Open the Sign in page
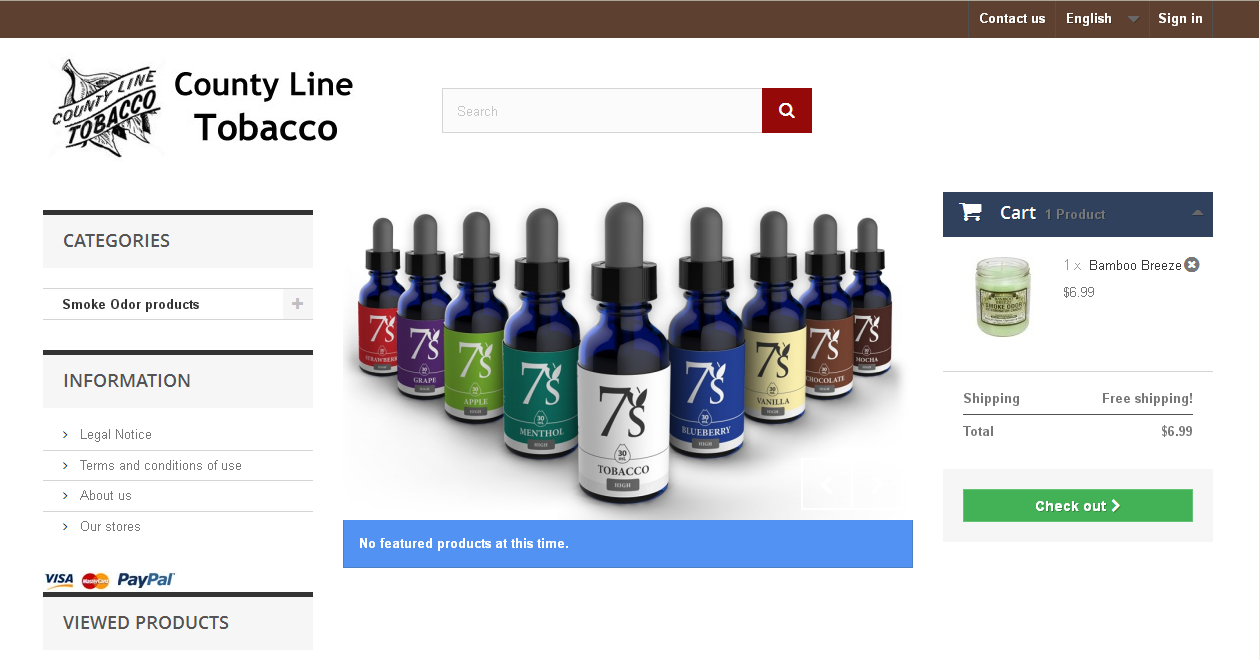1260x660 pixels. click(1180, 18)
